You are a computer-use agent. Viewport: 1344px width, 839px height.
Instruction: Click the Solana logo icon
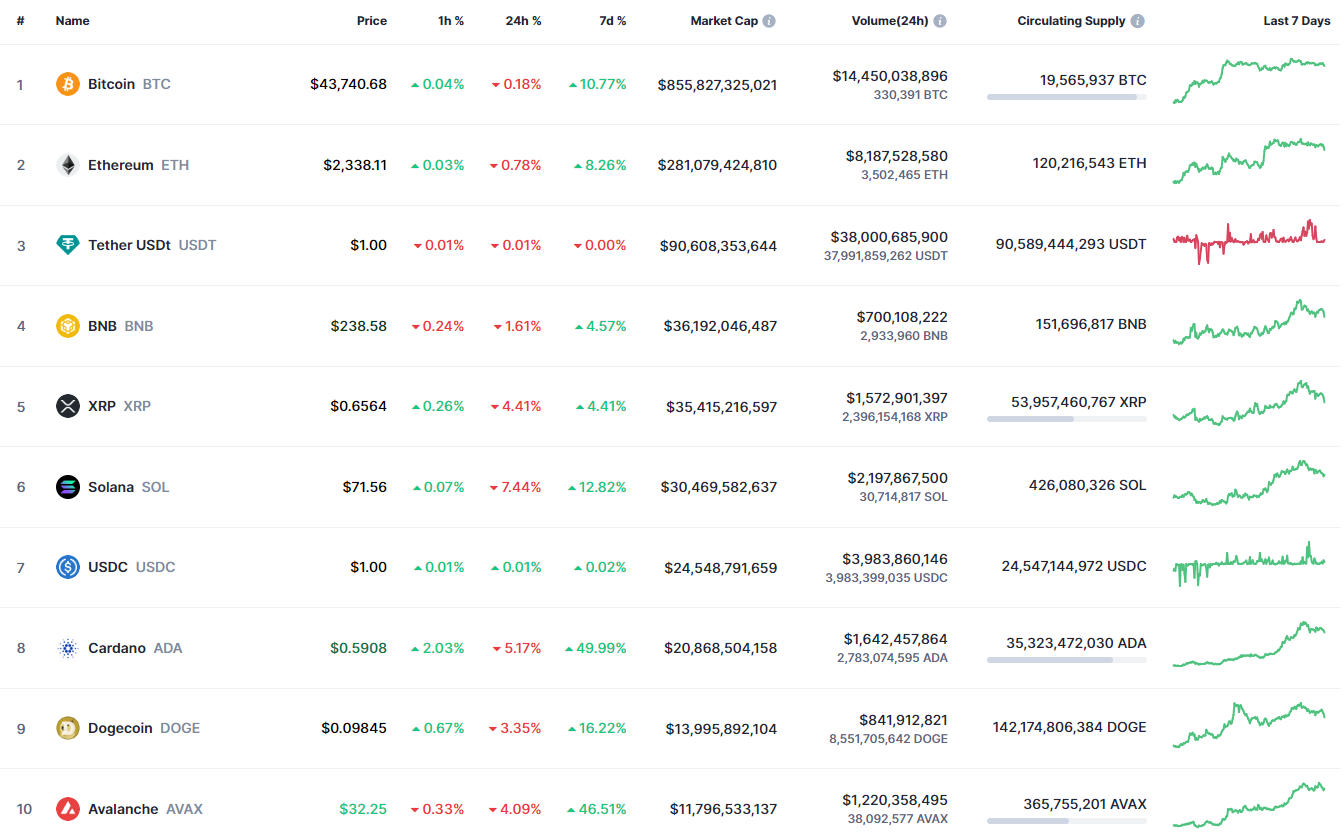(68, 487)
